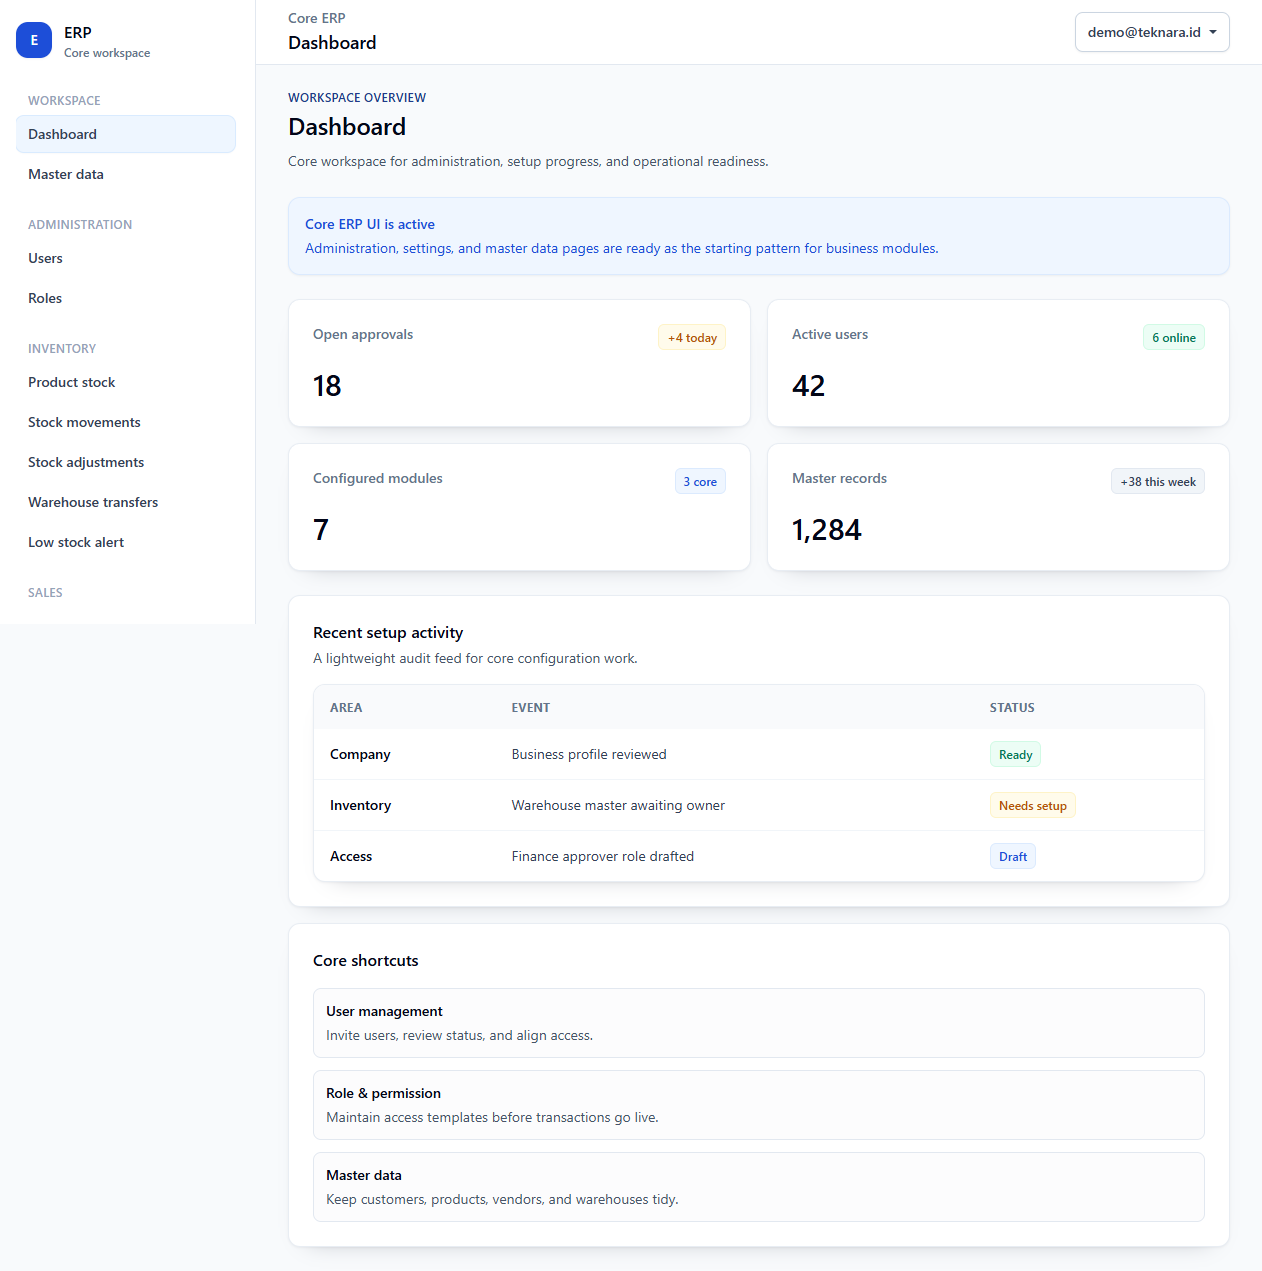1262x1271 pixels.
Task: Navigate to Product stock
Action: [126, 382]
